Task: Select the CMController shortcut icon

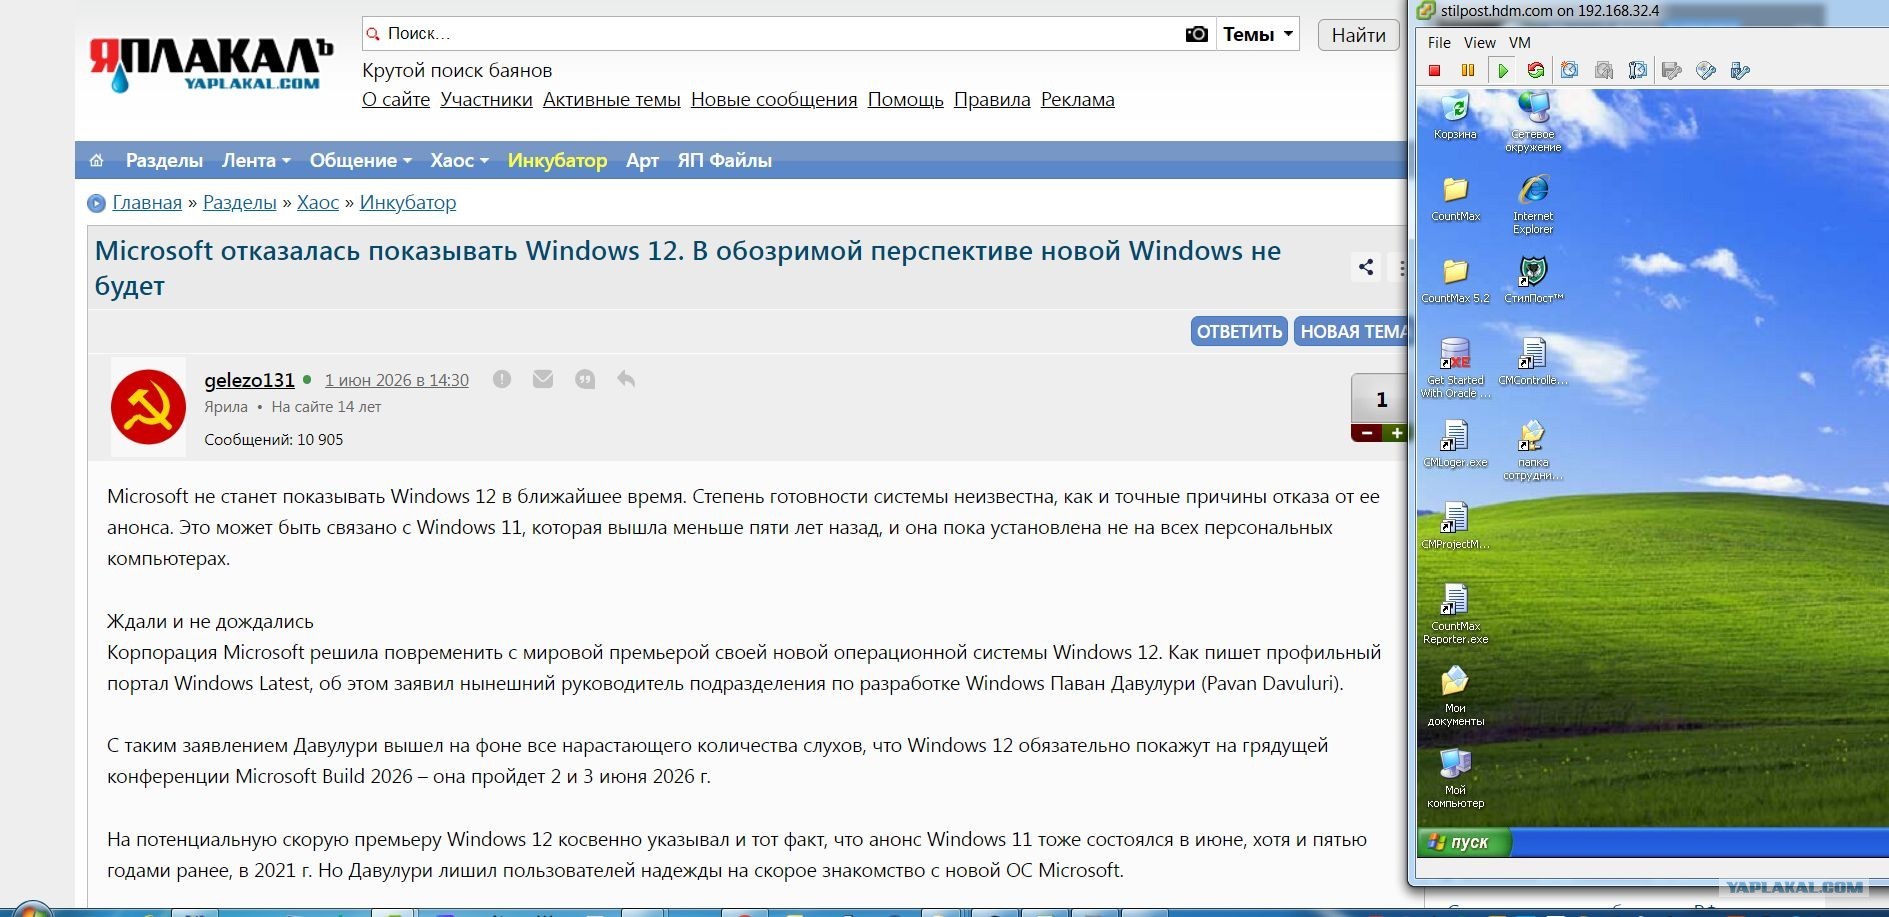Action: coord(1533,362)
